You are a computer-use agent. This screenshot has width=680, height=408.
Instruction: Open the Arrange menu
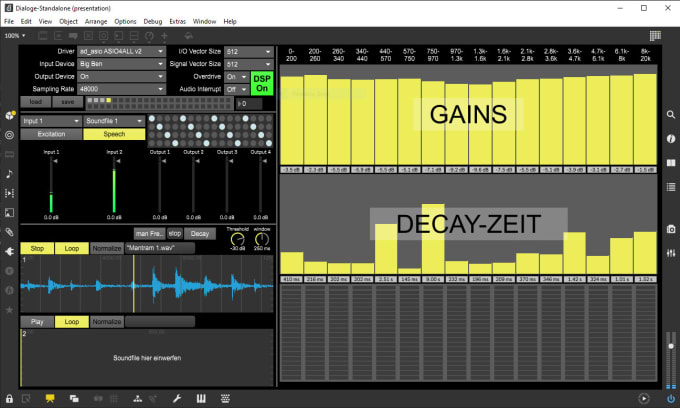click(x=96, y=21)
